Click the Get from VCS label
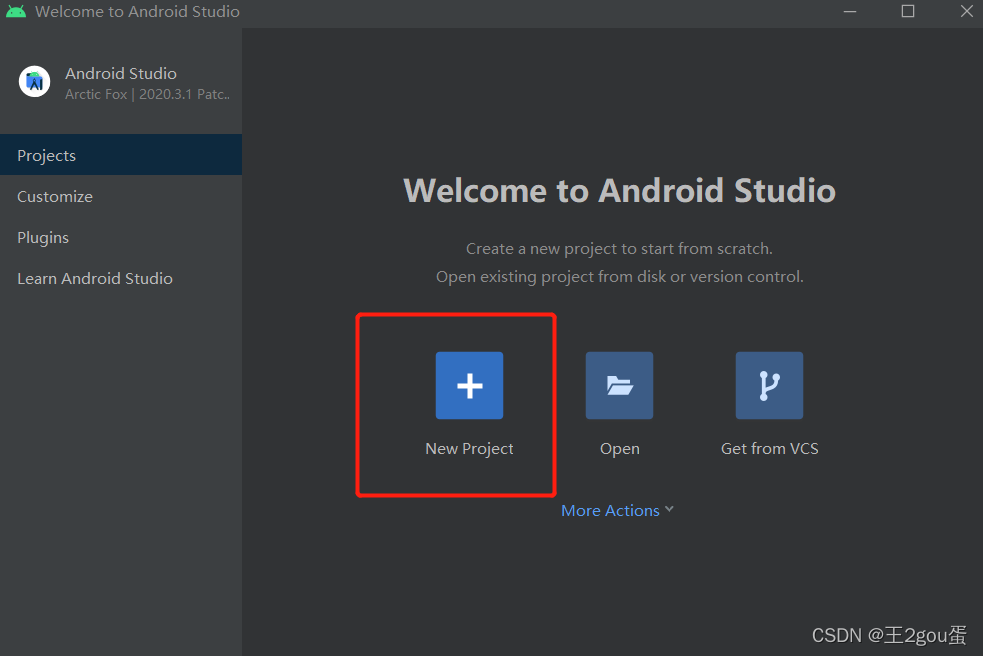983x656 pixels. pos(769,448)
